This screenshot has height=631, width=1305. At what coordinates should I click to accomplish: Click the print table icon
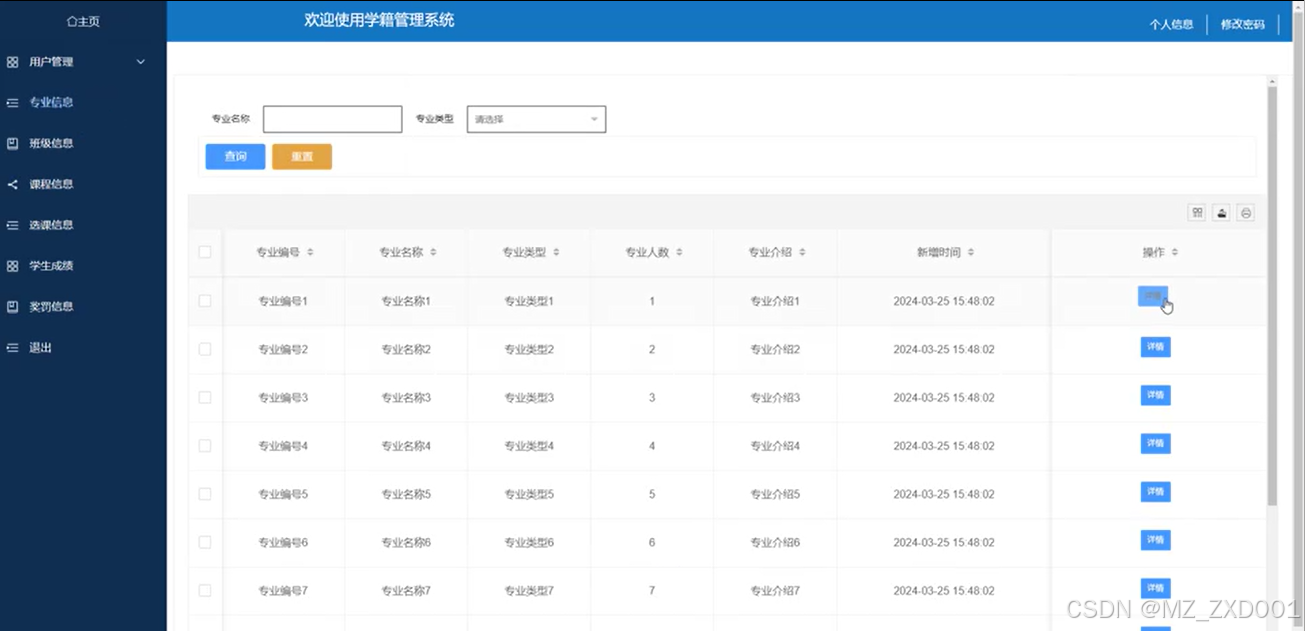coord(1246,213)
